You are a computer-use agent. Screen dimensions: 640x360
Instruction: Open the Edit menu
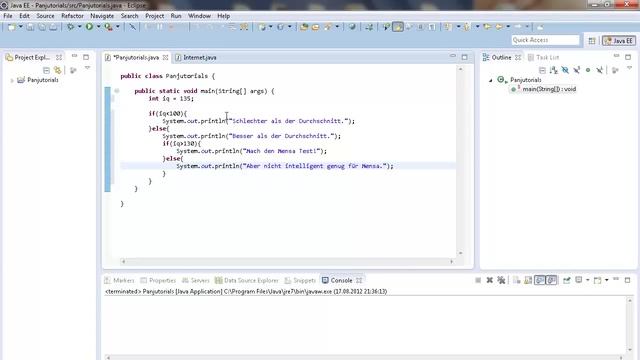24,16
